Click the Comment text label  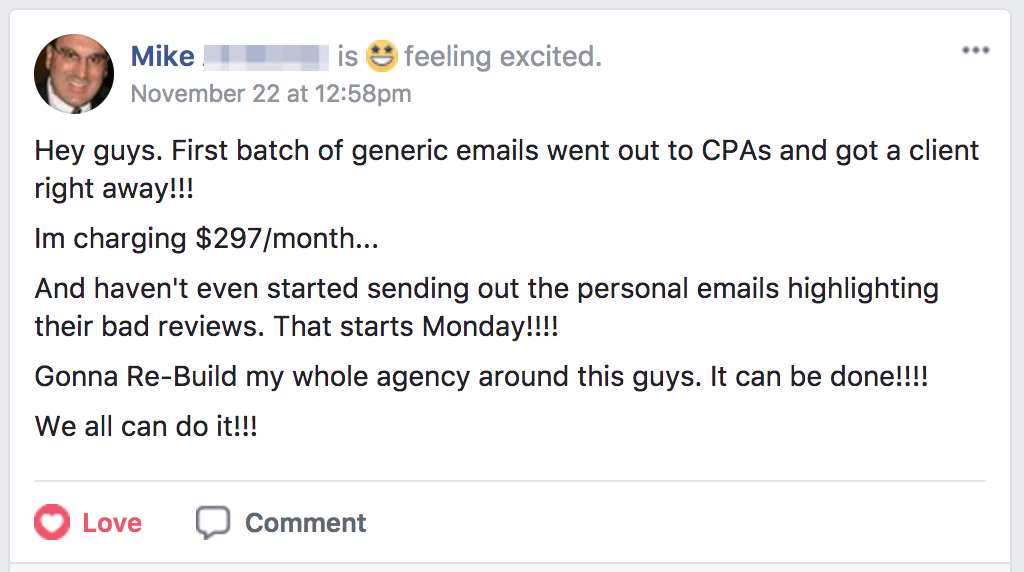click(306, 523)
